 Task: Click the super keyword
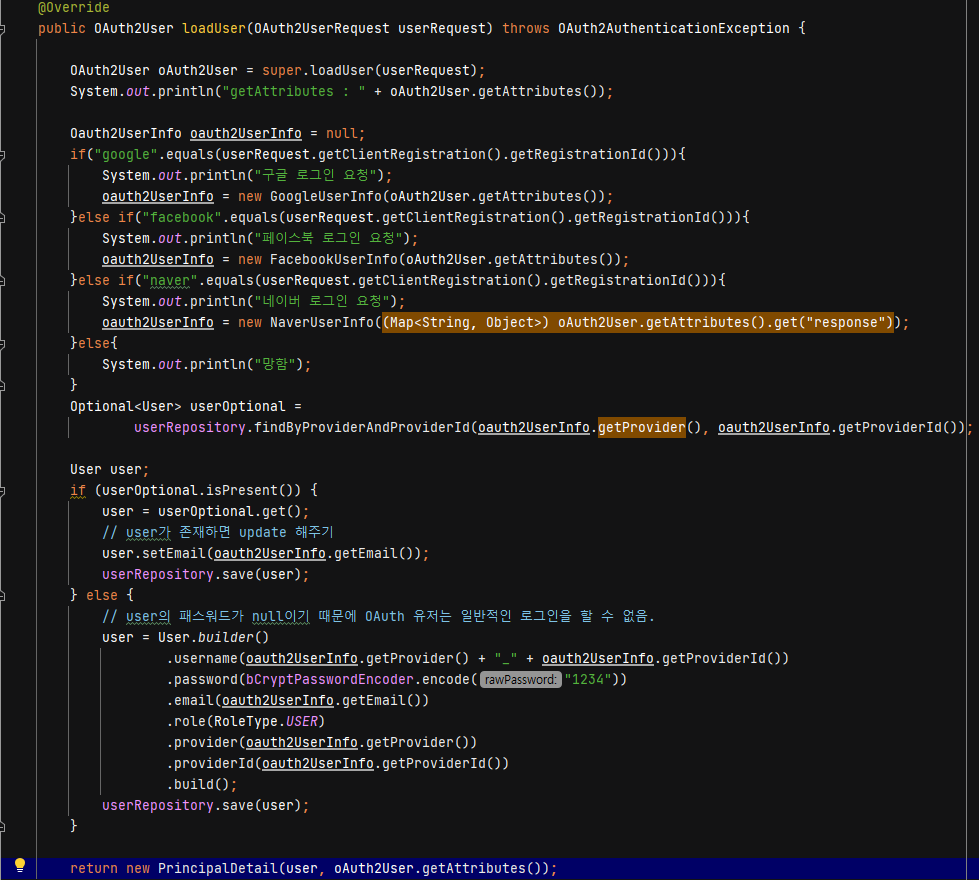pyautogui.click(x=282, y=71)
